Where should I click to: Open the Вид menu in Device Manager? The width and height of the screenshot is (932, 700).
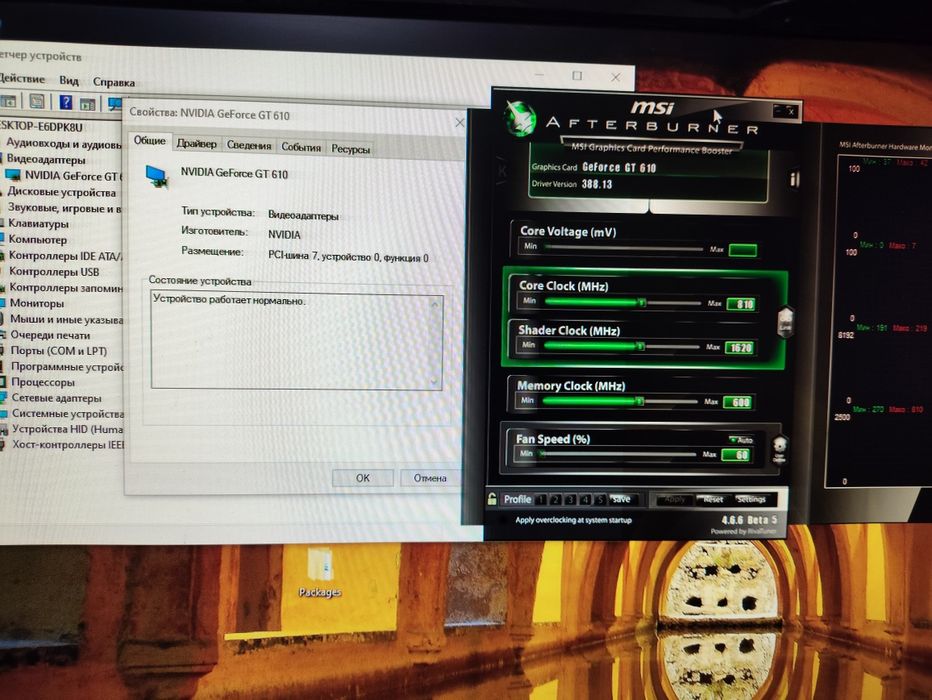point(69,80)
